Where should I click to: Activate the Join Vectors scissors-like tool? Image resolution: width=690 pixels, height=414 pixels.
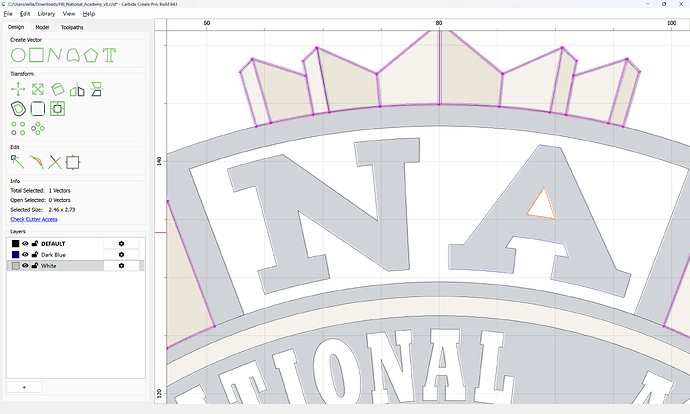point(55,162)
